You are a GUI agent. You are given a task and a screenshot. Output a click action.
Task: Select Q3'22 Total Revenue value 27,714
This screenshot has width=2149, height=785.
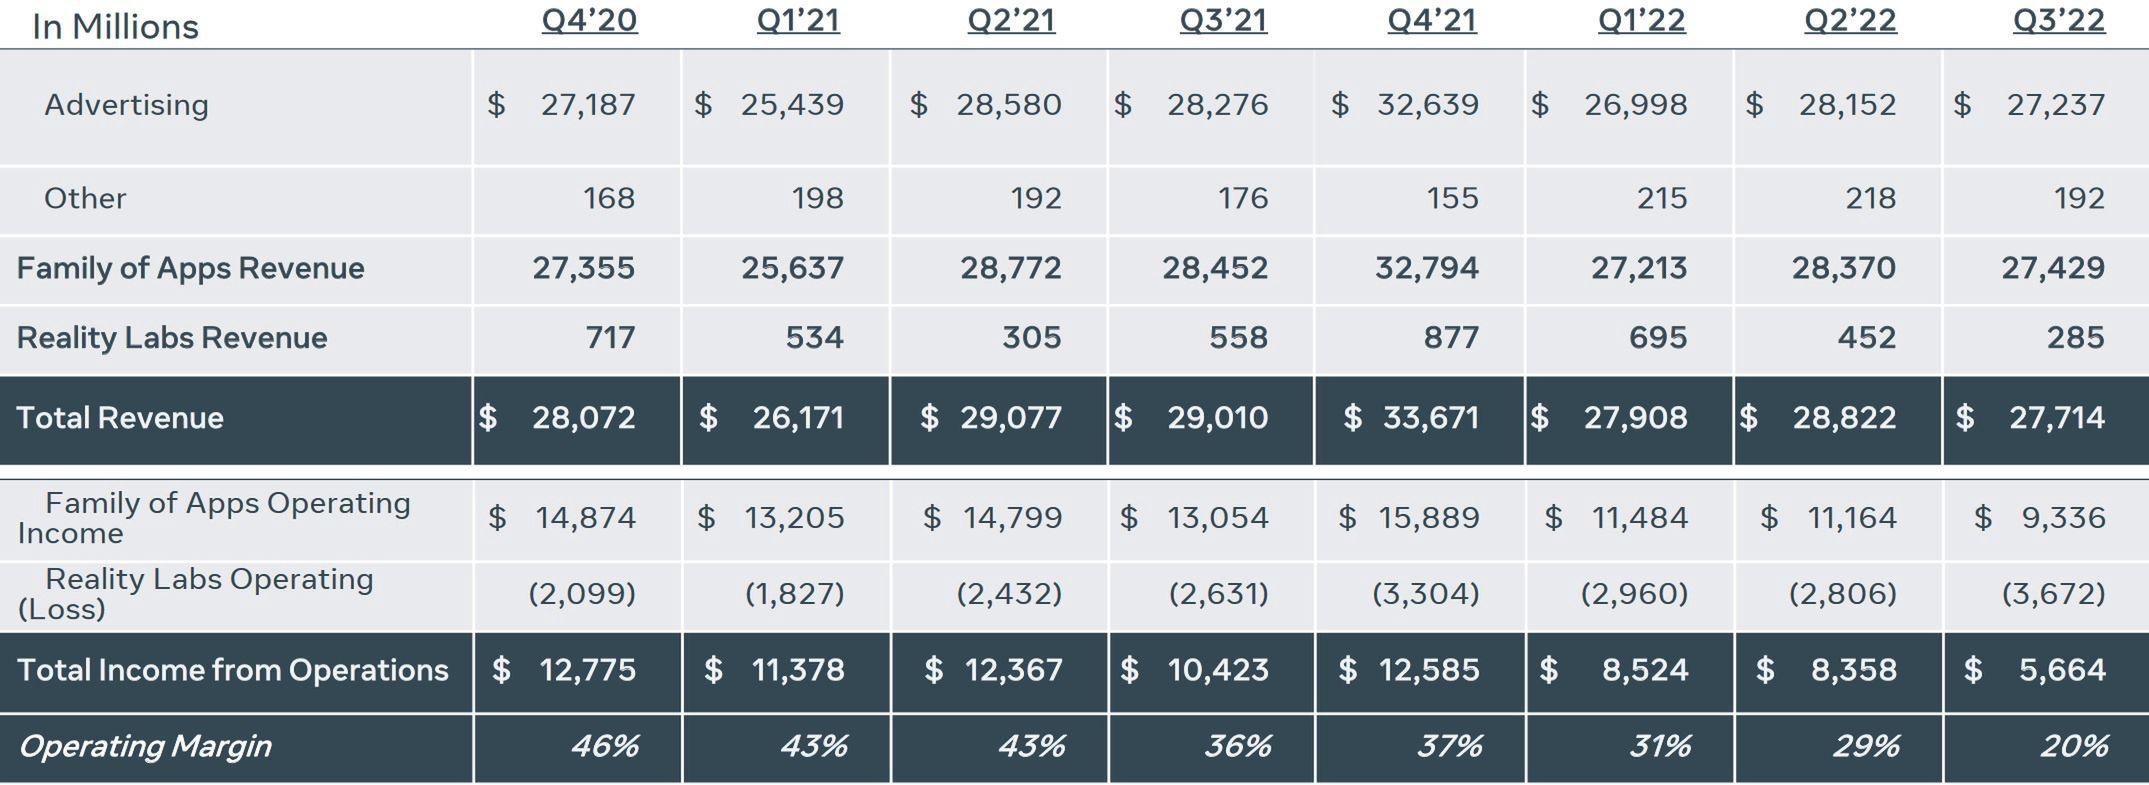[2056, 418]
